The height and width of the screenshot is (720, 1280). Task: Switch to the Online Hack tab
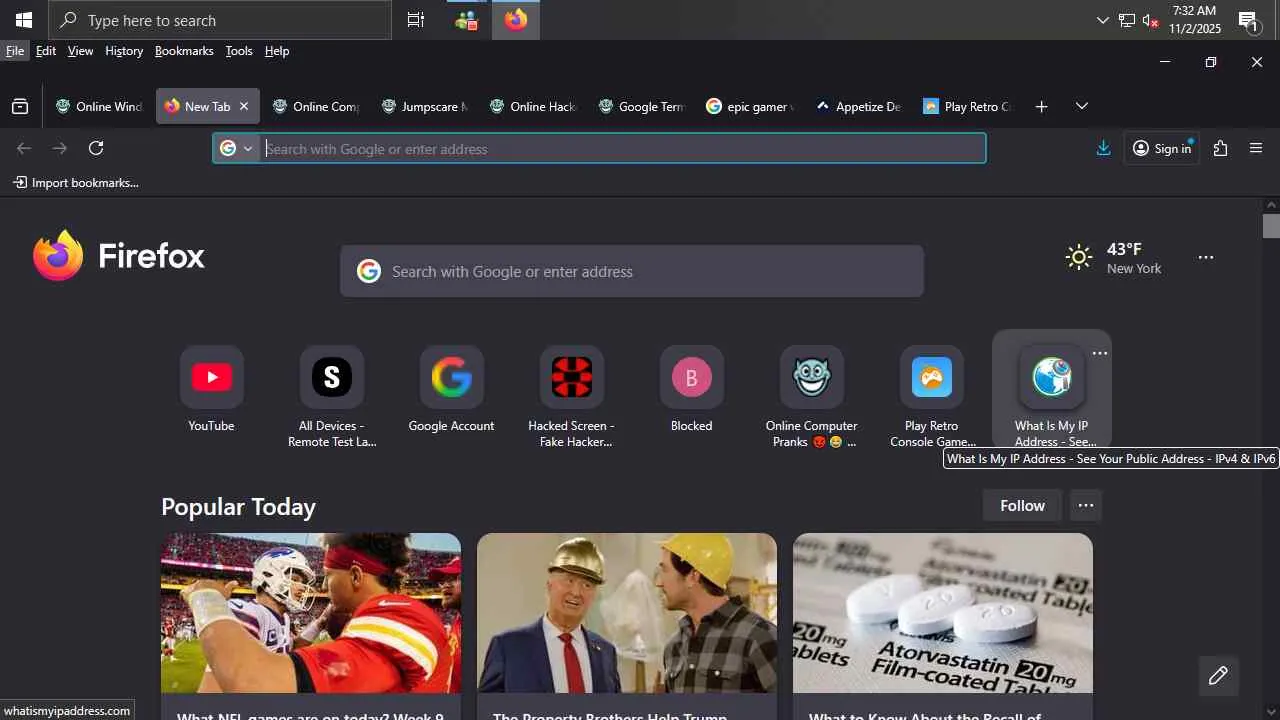click(x=534, y=106)
